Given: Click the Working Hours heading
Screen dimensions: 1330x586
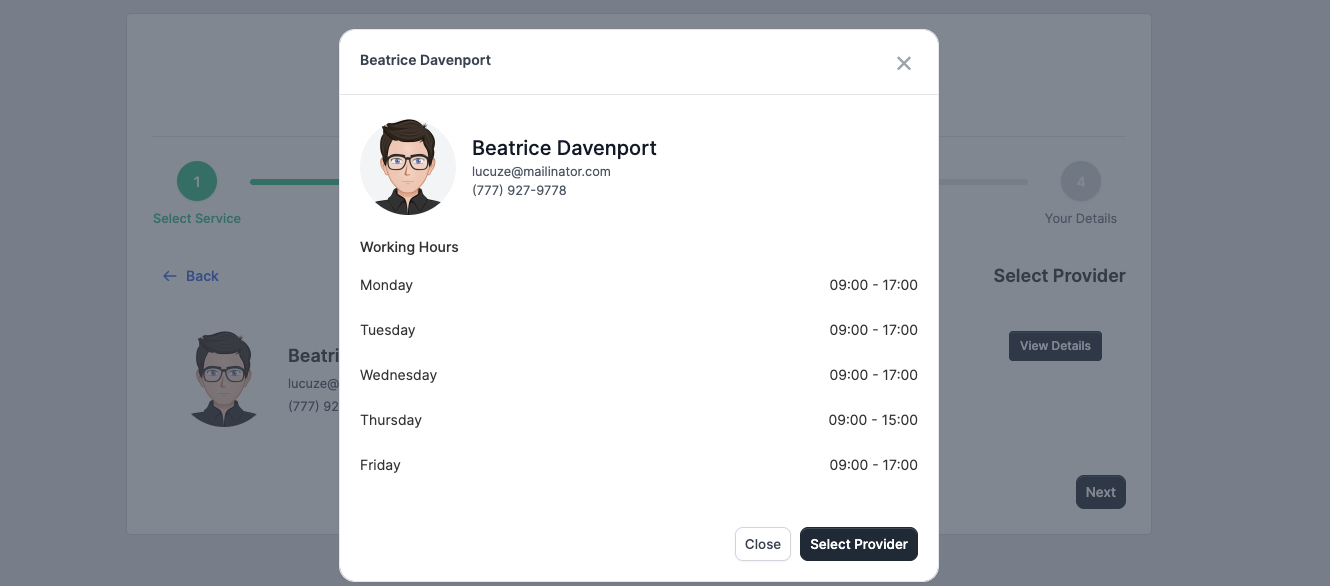Looking at the screenshot, I should pos(409,247).
